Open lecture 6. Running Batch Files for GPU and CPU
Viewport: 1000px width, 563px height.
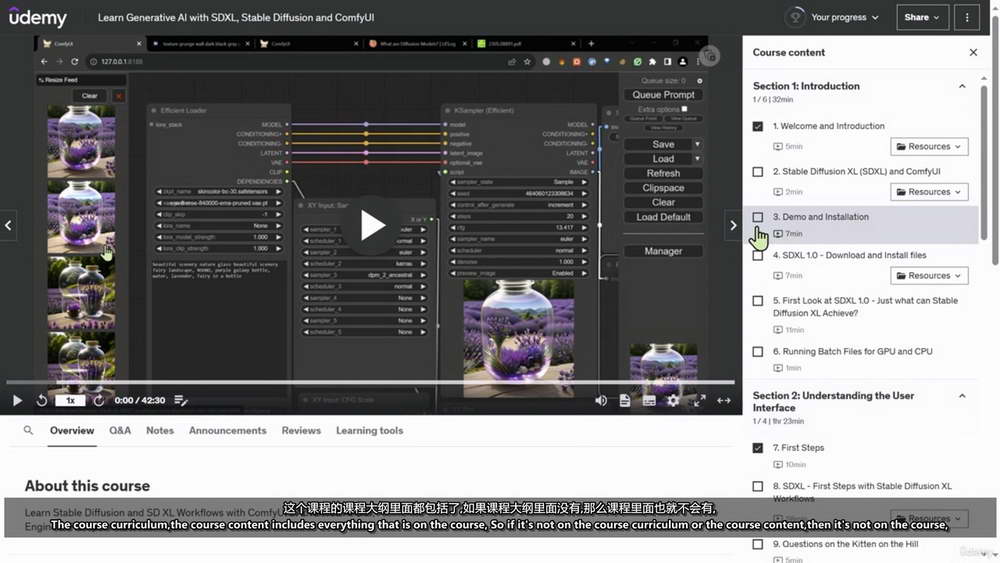coord(853,351)
